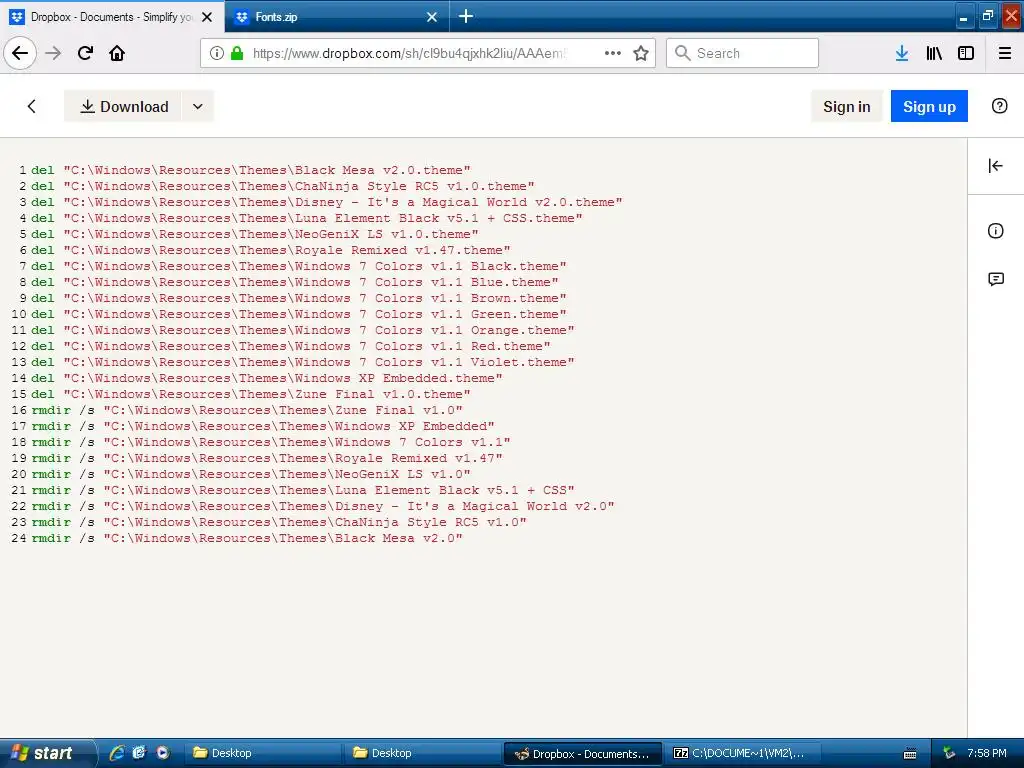Launch Windows Media Player quick launch
Viewport: 1024px width, 768px height.
163,753
